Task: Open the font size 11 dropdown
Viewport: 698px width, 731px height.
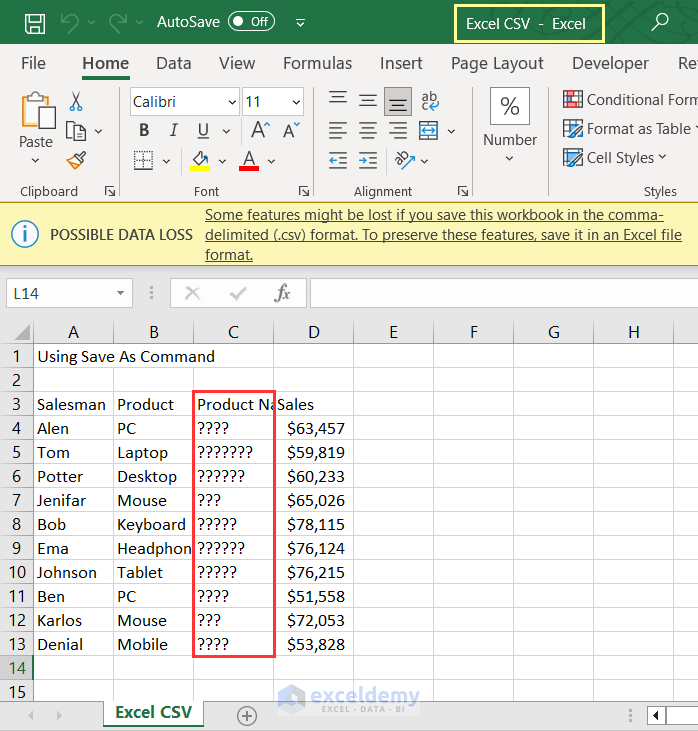Action: click(x=296, y=102)
